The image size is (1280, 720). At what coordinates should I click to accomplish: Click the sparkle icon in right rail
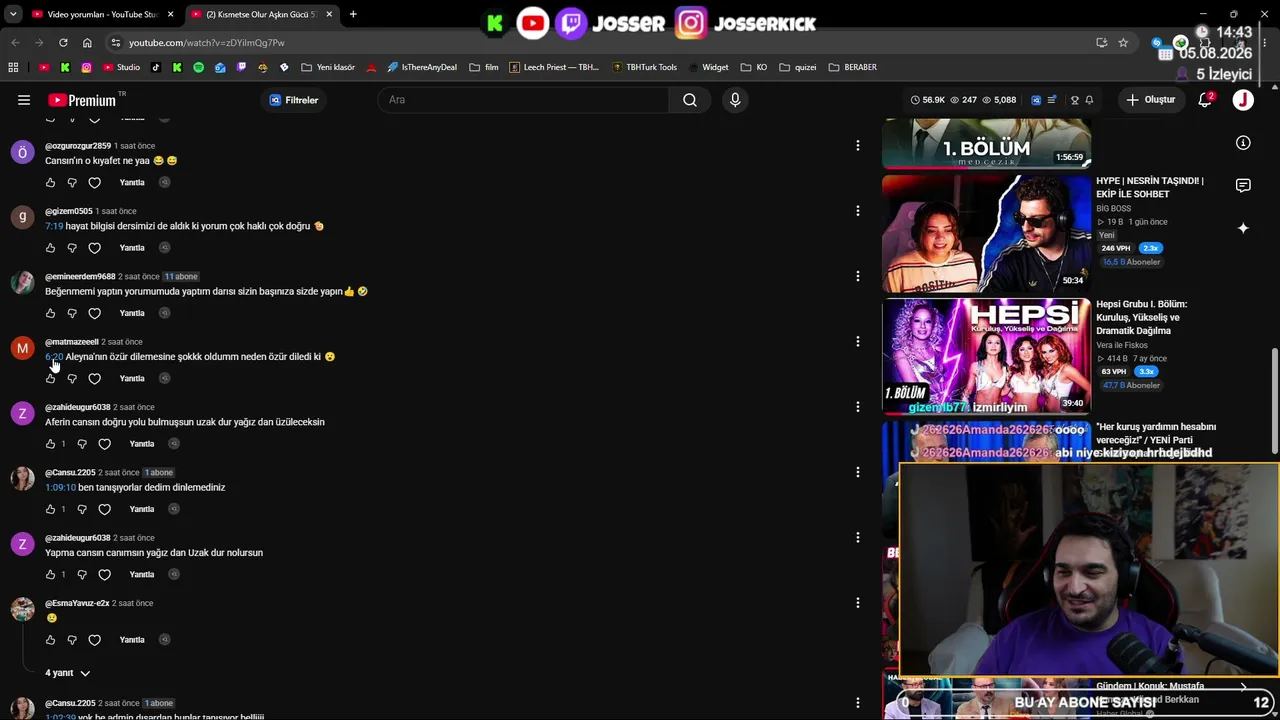[x=1243, y=228]
